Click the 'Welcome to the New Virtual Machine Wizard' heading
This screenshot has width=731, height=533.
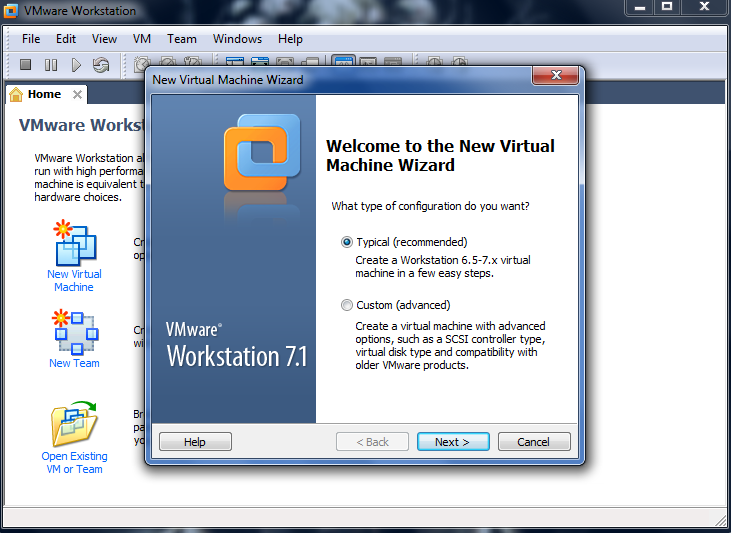tap(440, 155)
